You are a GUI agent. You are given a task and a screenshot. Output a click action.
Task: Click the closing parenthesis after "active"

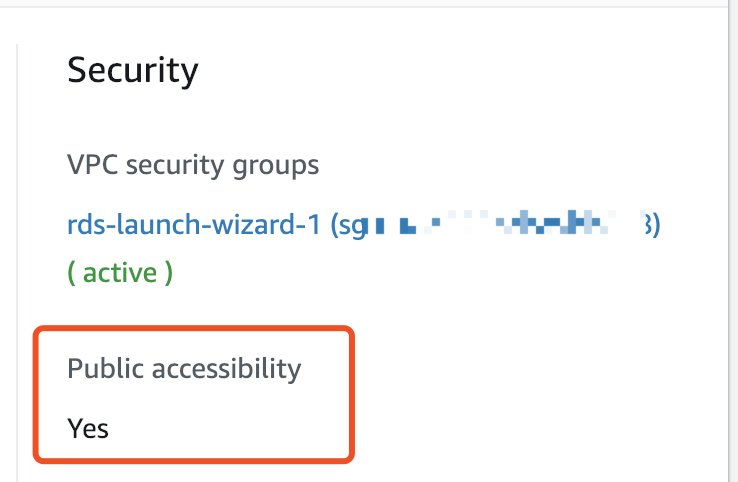(168, 272)
